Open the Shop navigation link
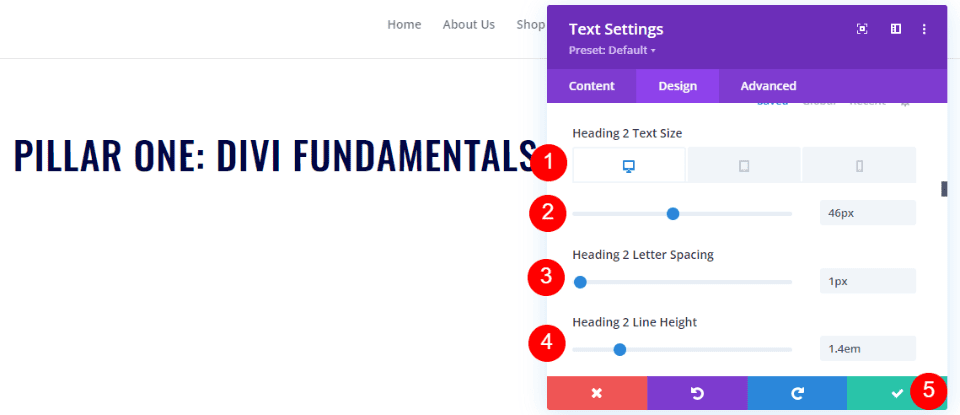This screenshot has height=415, width=960. [530, 24]
